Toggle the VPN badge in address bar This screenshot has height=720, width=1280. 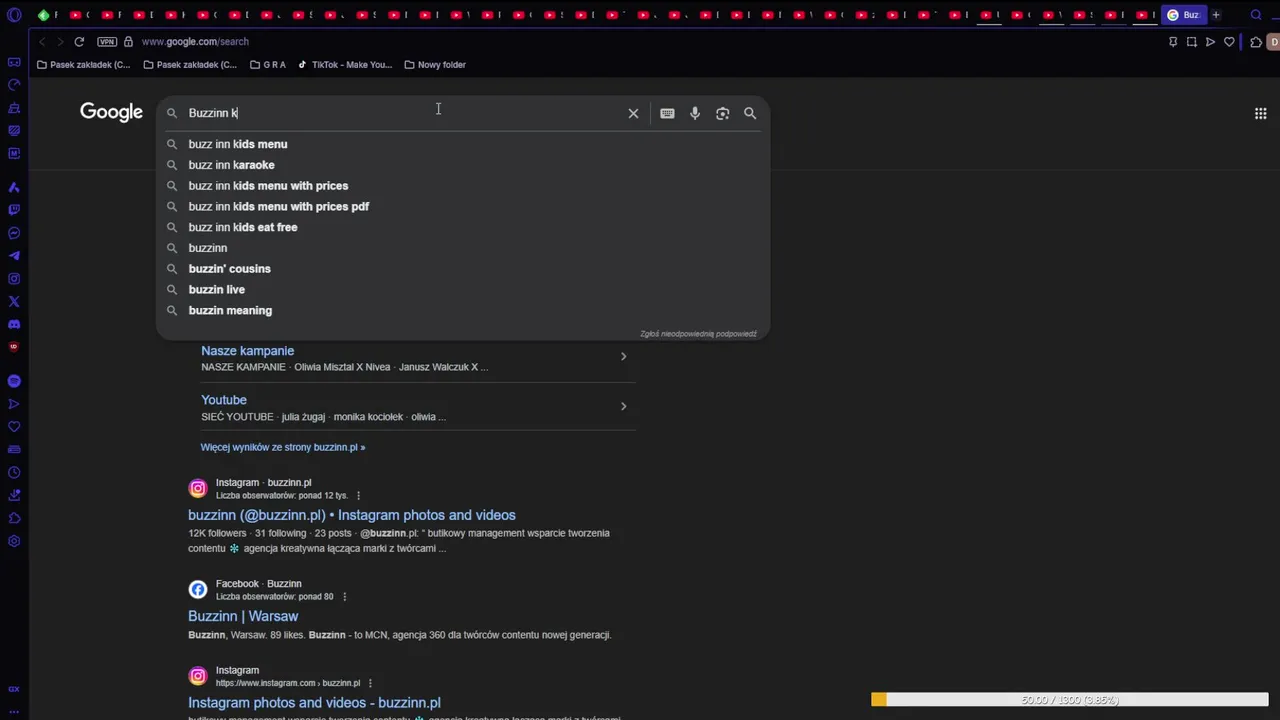click(x=107, y=42)
